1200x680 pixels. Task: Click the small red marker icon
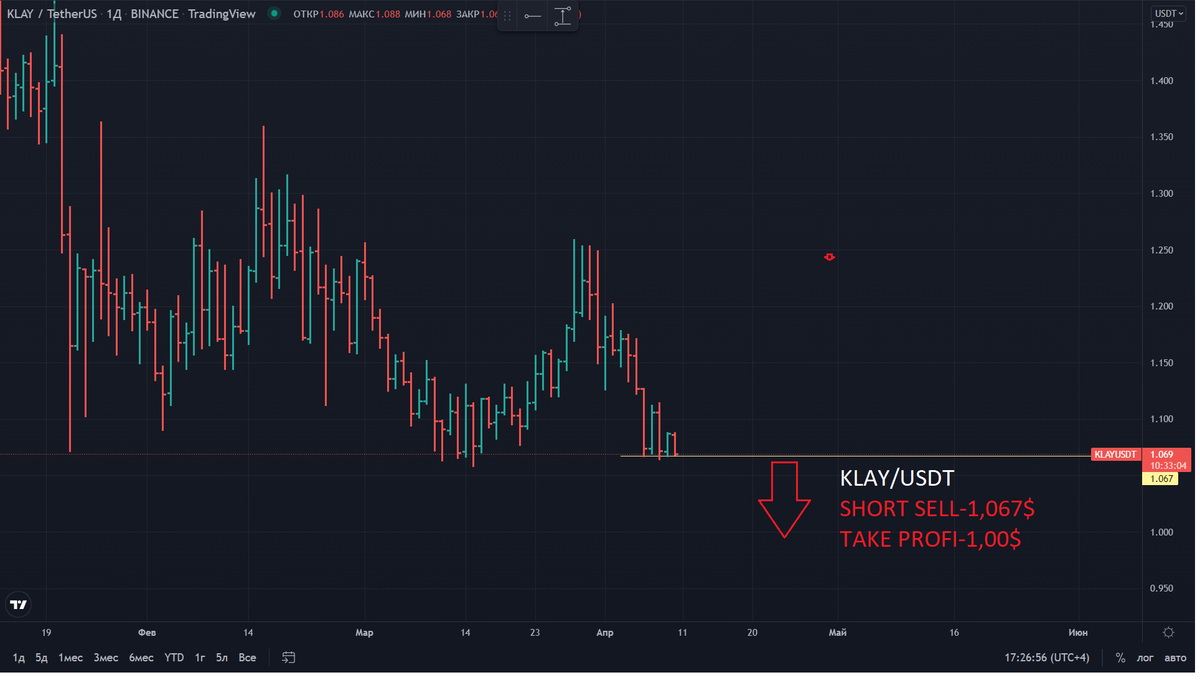[829, 257]
